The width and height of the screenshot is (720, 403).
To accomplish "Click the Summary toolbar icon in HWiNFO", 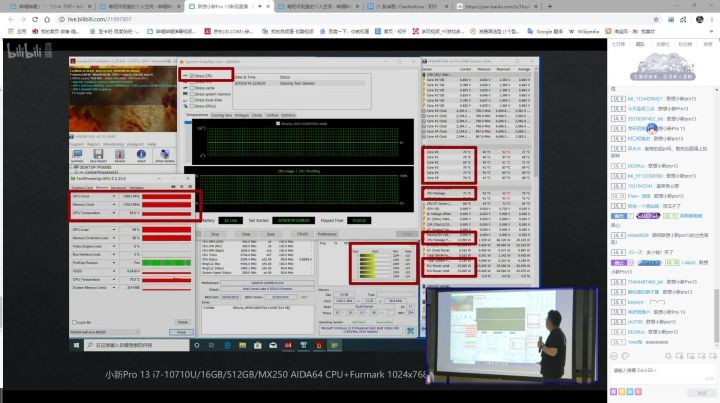I will coord(77,155).
